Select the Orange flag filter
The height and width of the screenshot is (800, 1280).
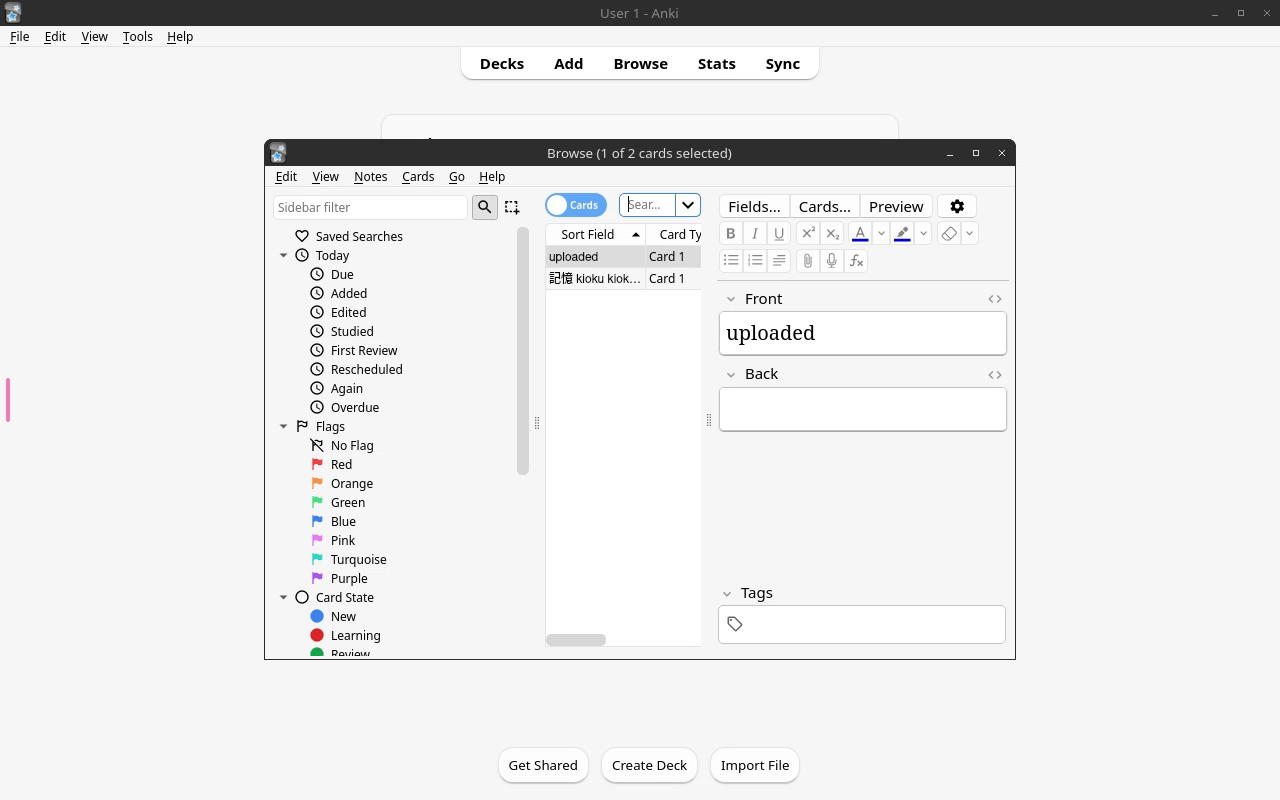[352, 483]
